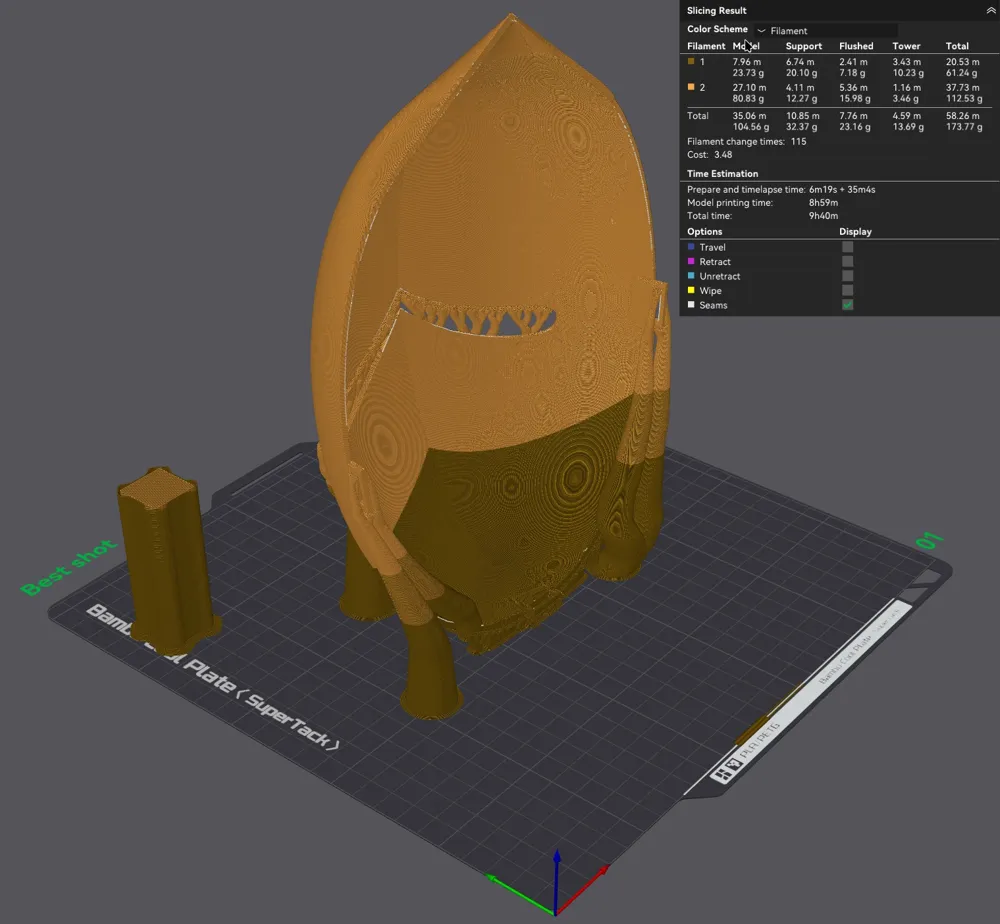Enable the Unretract display checkbox

click(x=848, y=276)
